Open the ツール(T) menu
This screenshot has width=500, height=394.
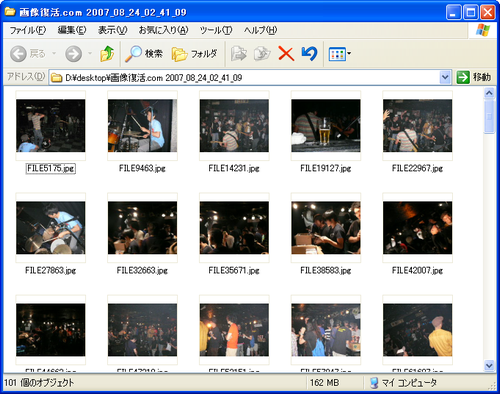coord(216,30)
